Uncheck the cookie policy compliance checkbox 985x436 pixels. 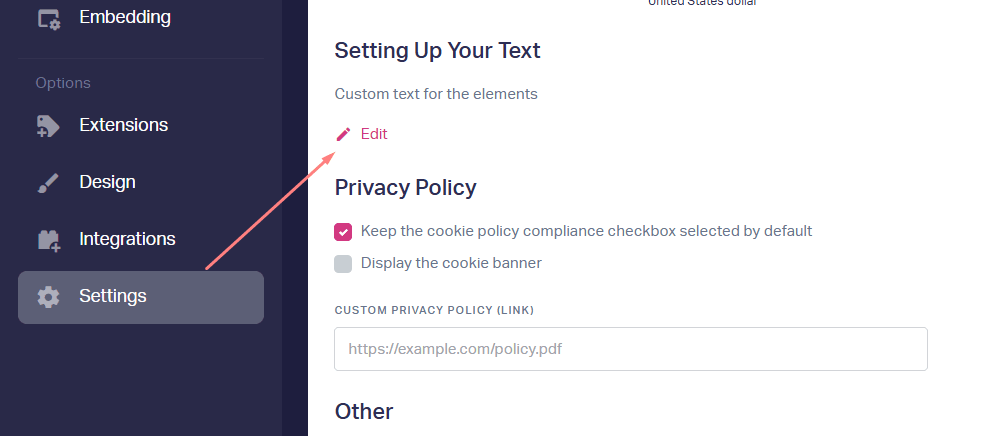(343, 232)
